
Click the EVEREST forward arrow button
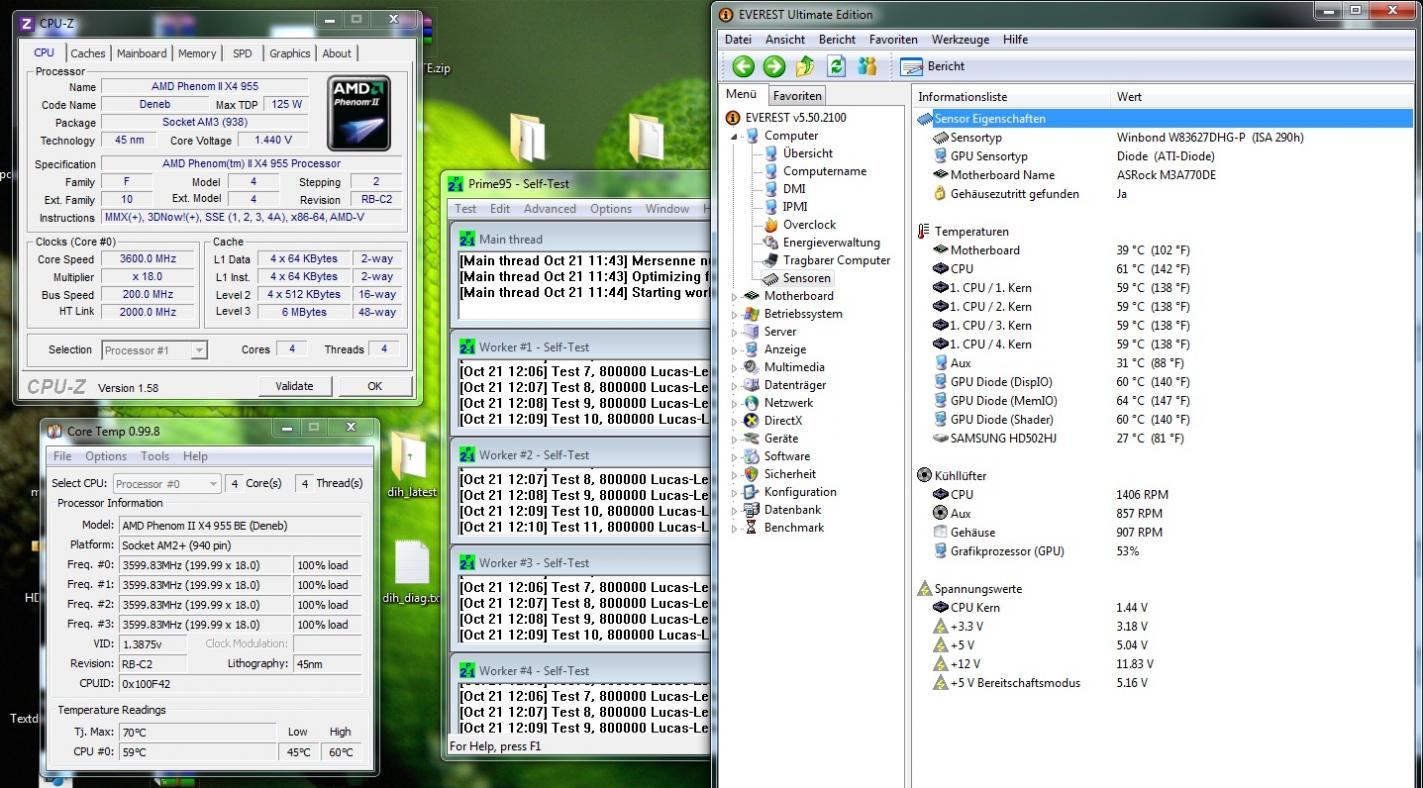[x=774, y=66]
